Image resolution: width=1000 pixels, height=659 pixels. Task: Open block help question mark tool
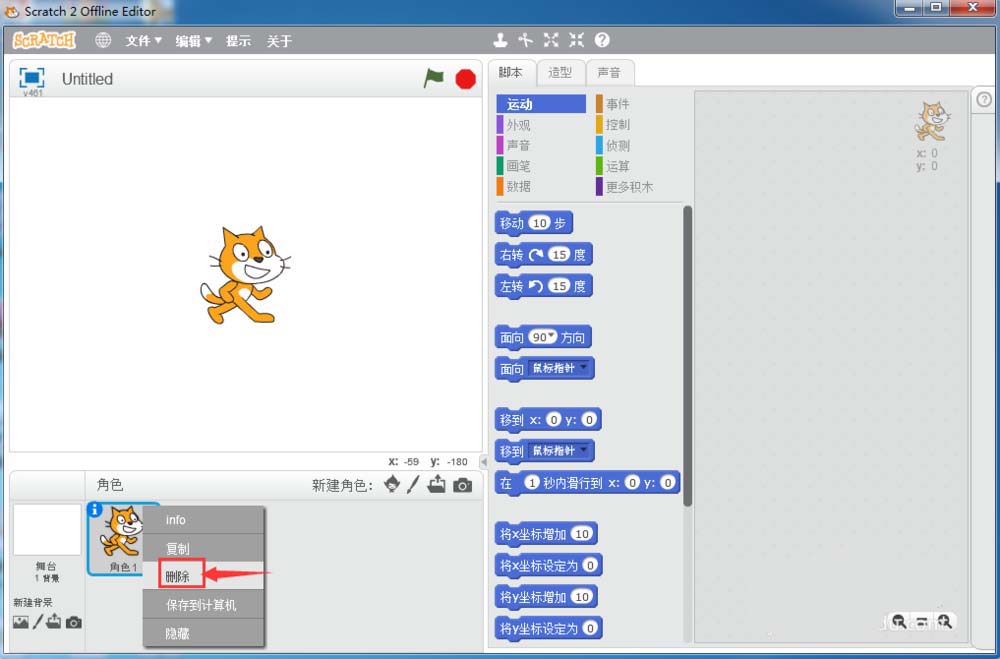click(602, 40)
